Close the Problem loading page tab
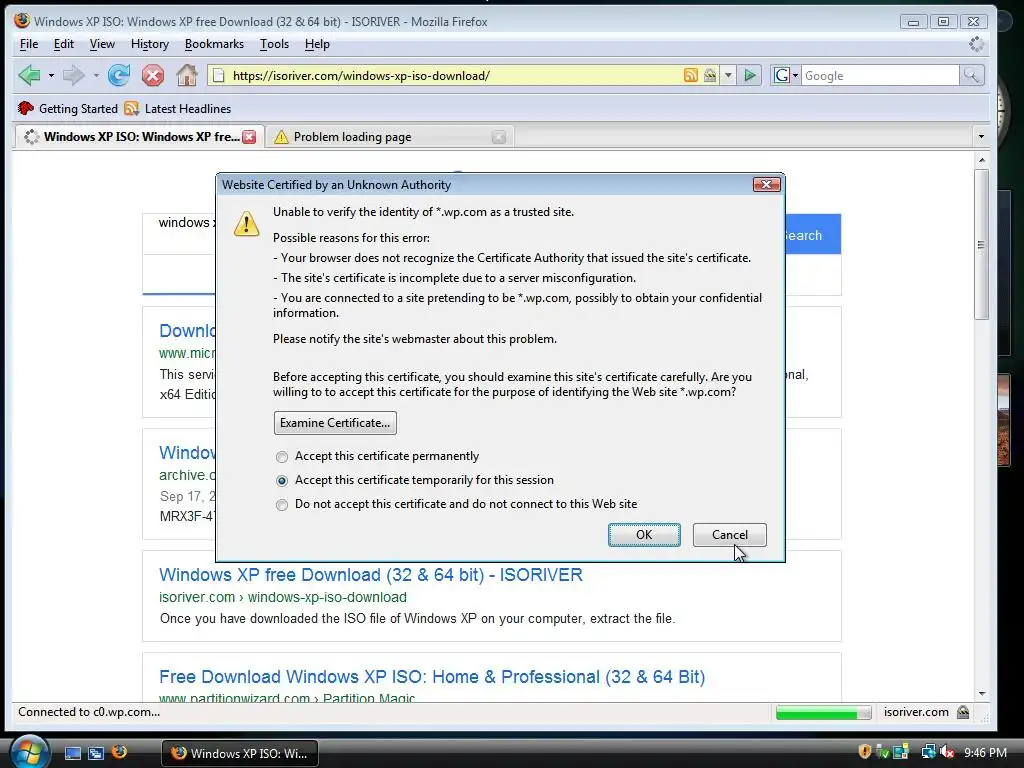Image resolution: width=1024 pixels, height=768 pixels. pyautogui.click(x=499, y=136)
